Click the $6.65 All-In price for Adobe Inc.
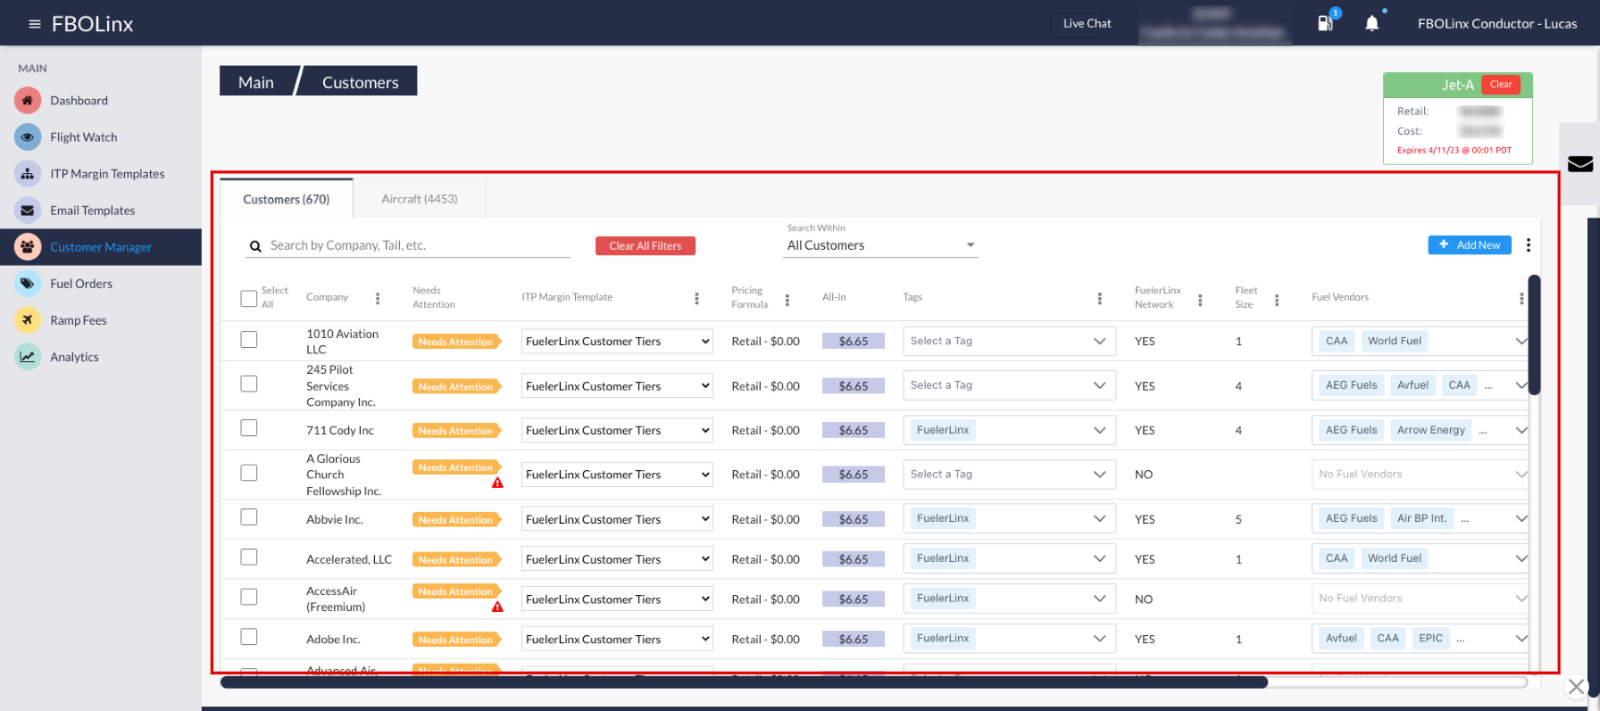Screen dimensions: 1600x711 [853, 639]
